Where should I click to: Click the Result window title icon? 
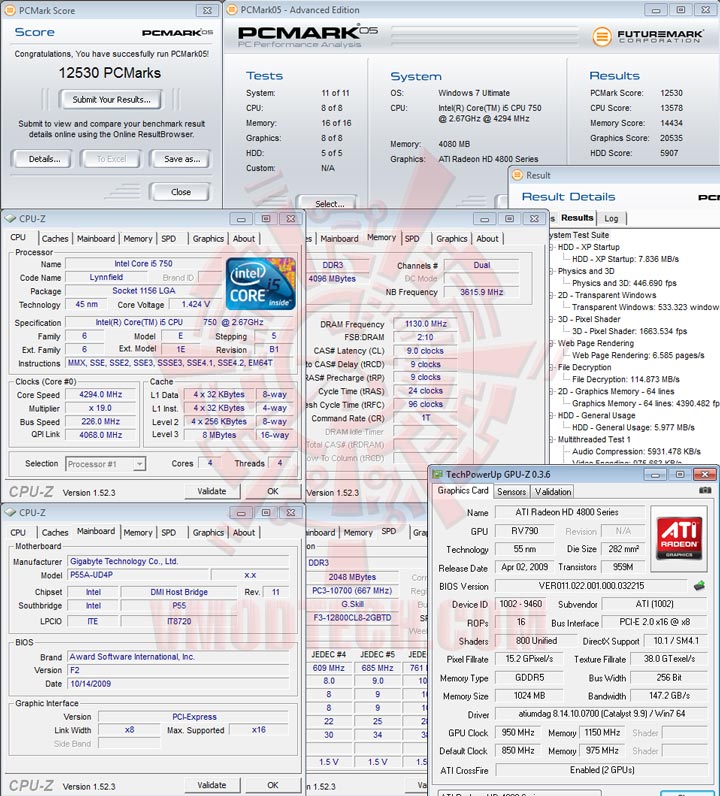[x=517, y=175]
